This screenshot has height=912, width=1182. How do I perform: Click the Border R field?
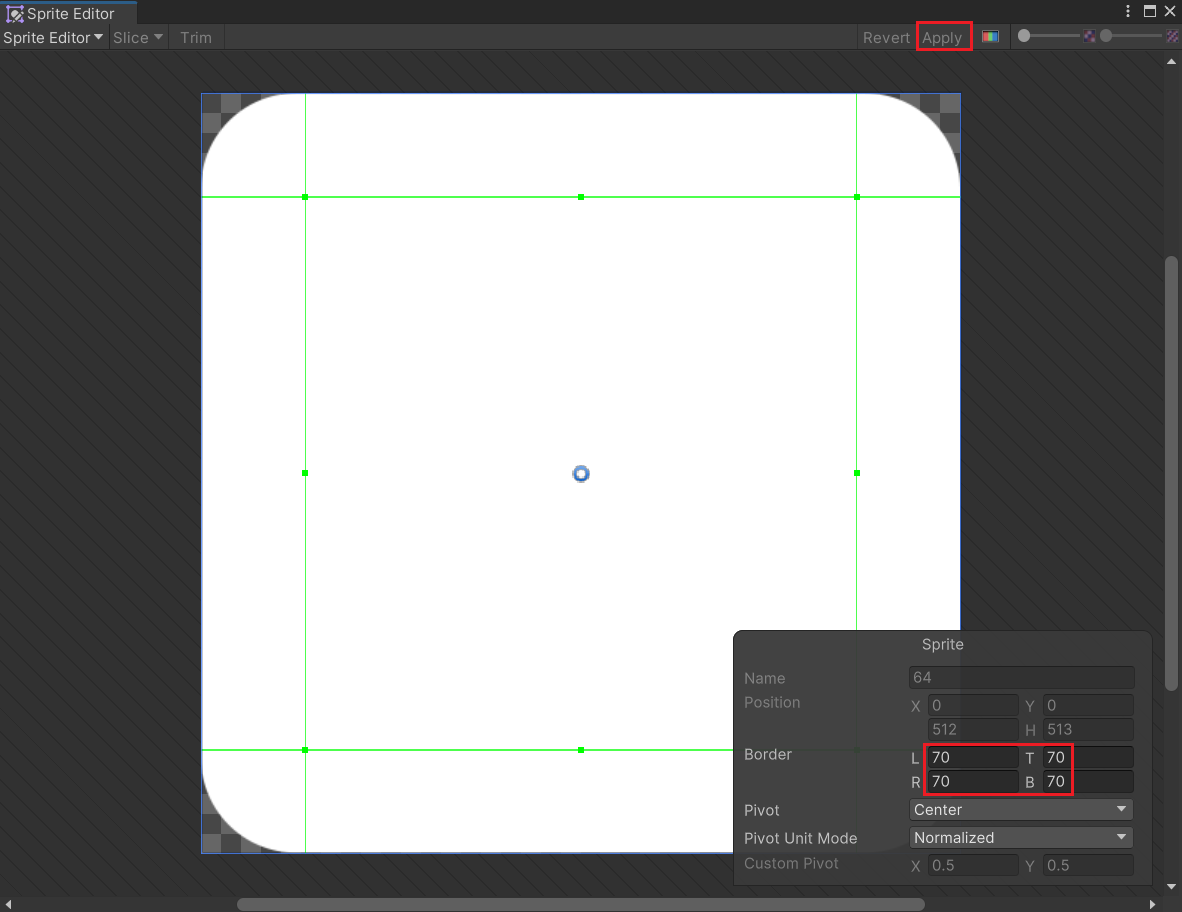(x=973, y=782)
